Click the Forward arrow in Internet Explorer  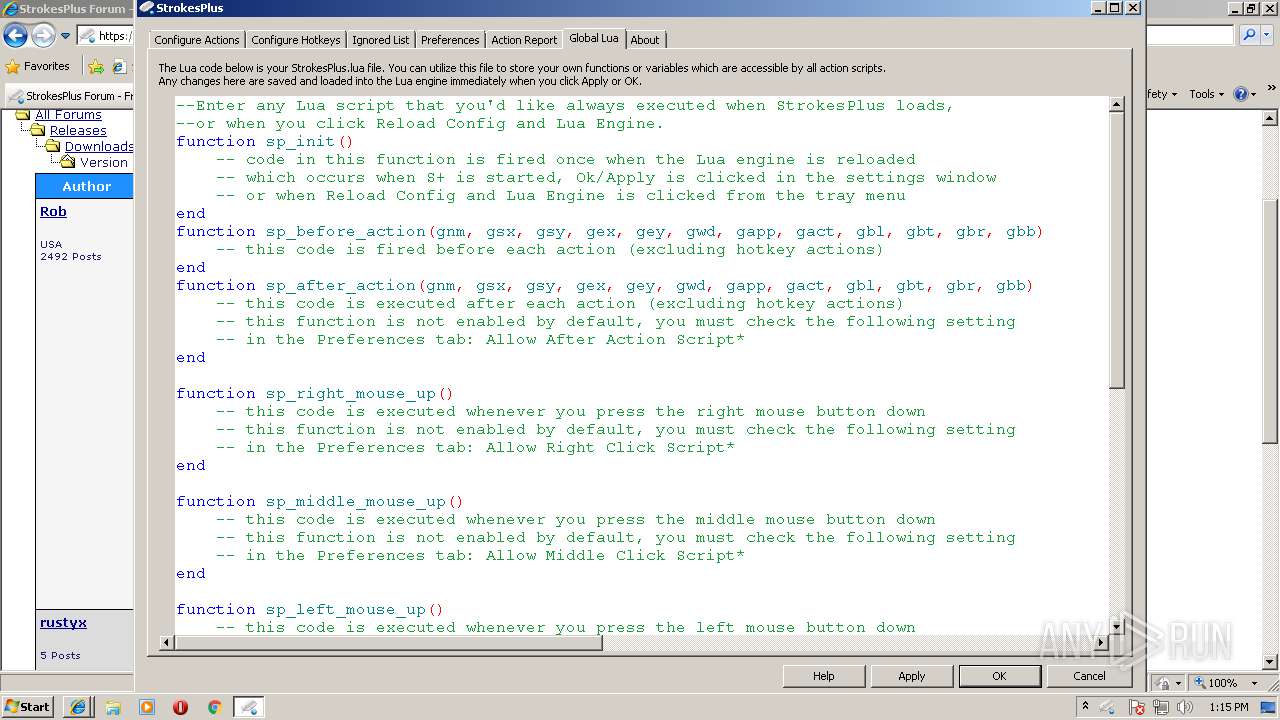pyautogui.click(x=43, y=36)
